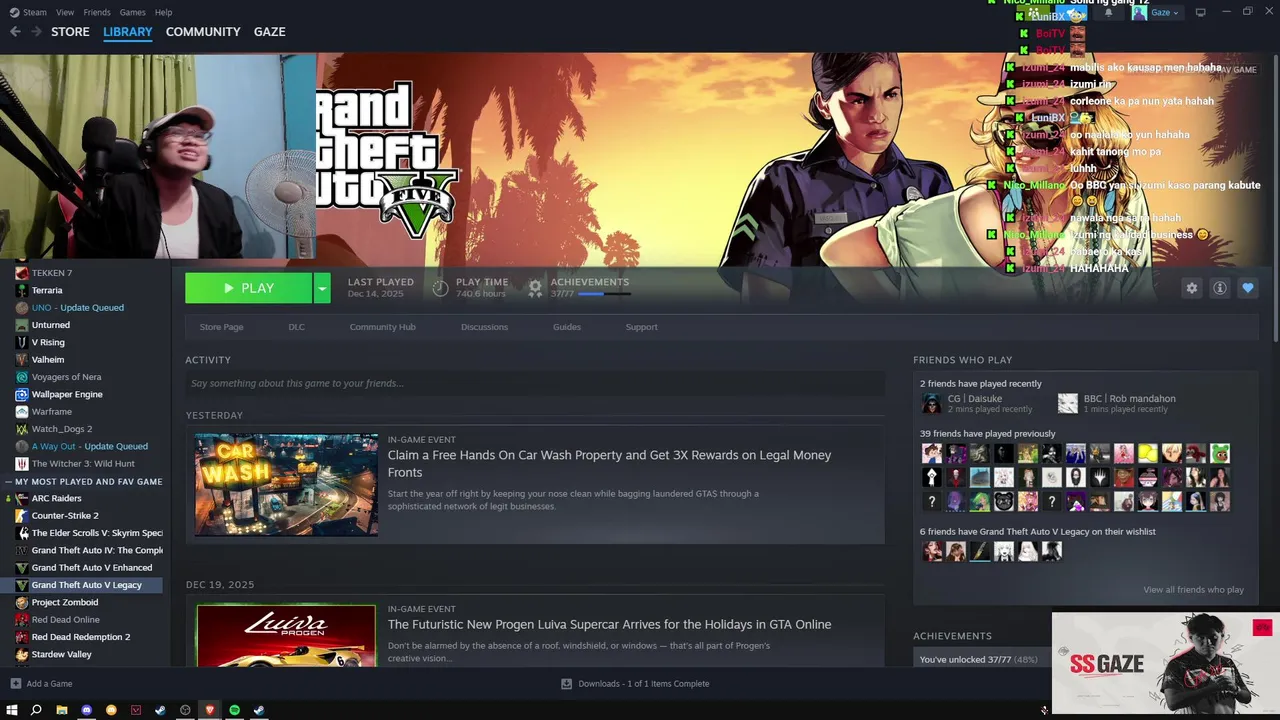Select the Terraria icon in the sidebar
The width and height of the screenshot is (1280, 720).
click(x=22, y=290)
